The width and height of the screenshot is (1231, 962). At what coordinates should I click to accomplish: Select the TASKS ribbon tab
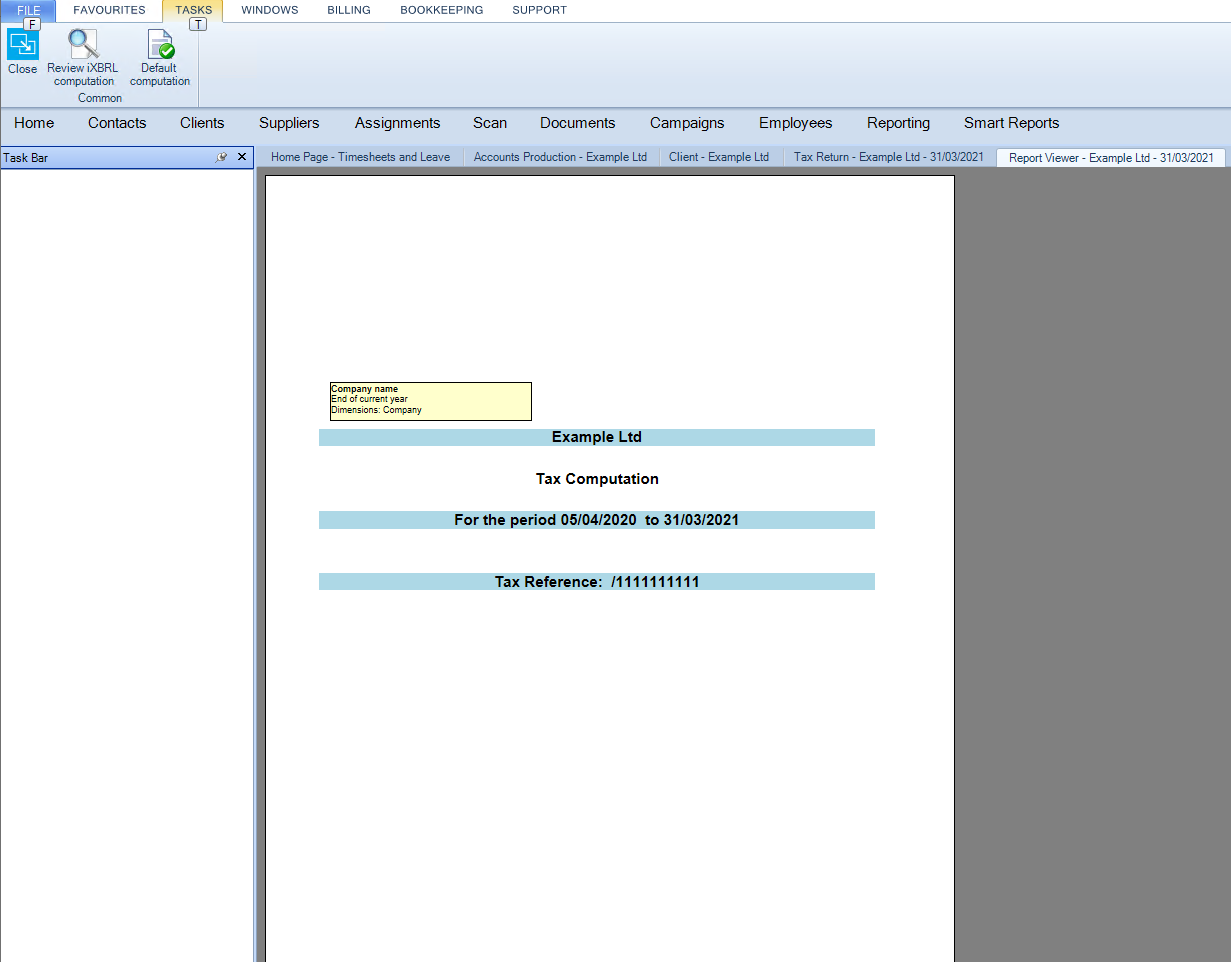[193, 10]
